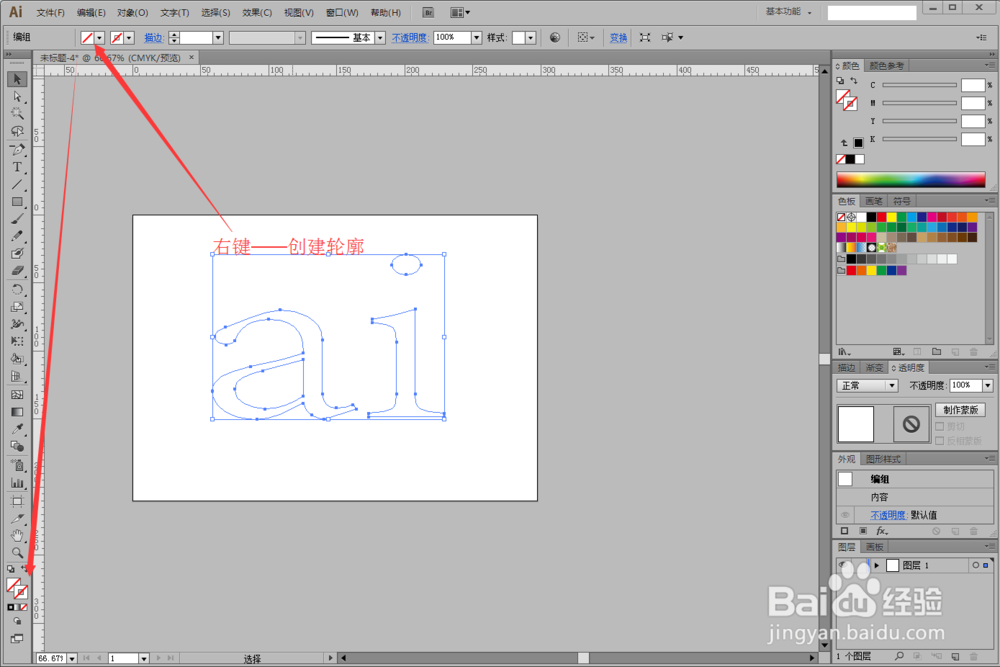Select the Pencil tool
The width and height of the screenshot is (1000, 667).
pos(17,236)
